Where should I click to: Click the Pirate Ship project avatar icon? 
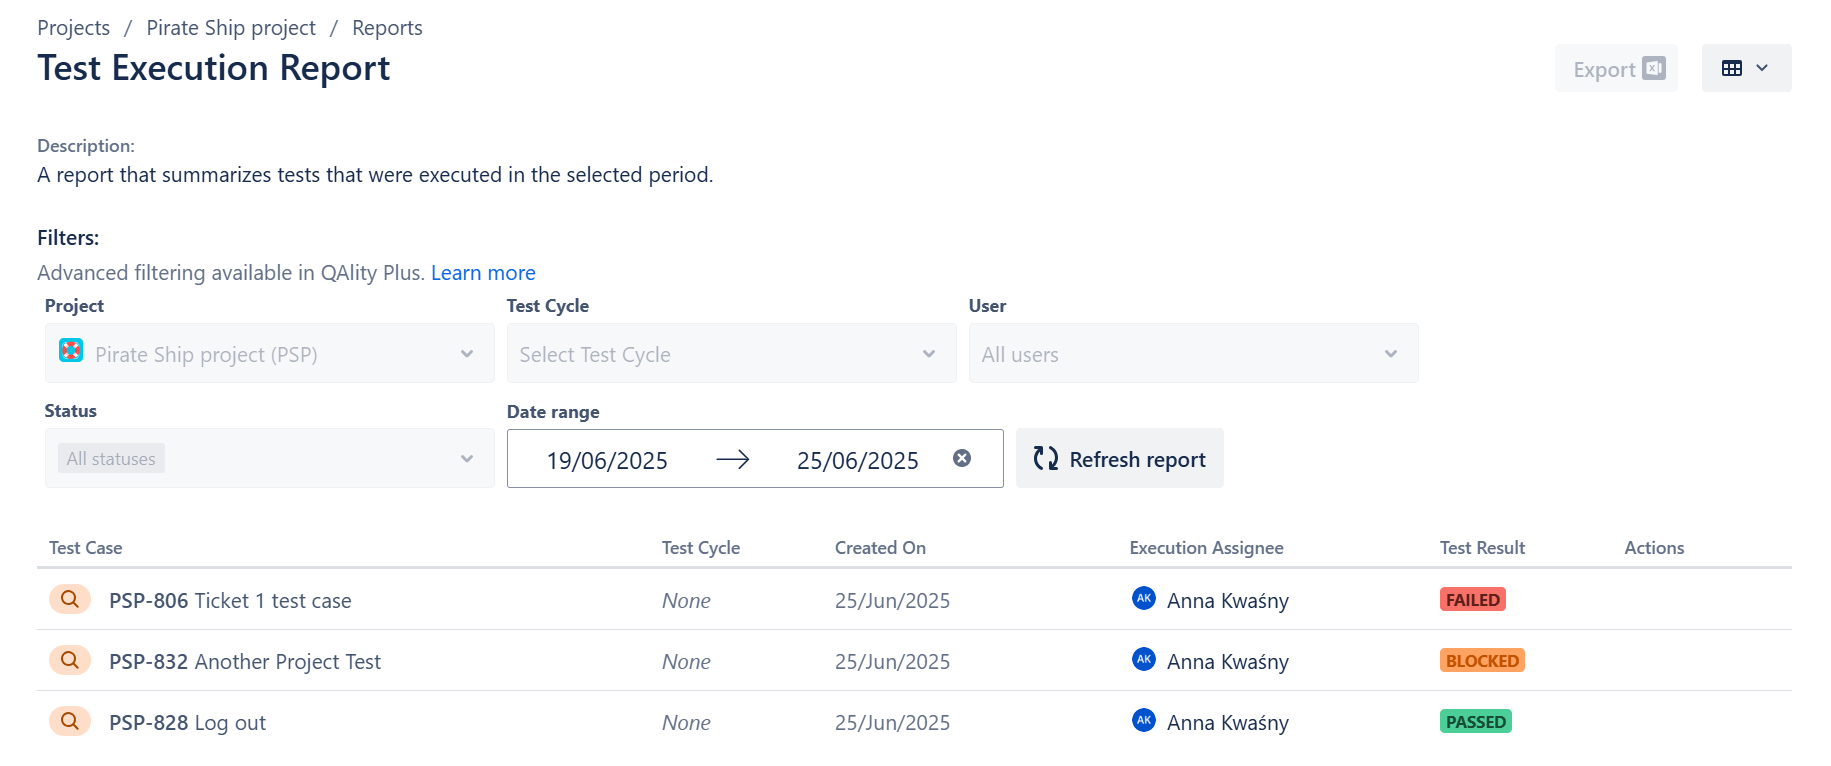[71, 350]
